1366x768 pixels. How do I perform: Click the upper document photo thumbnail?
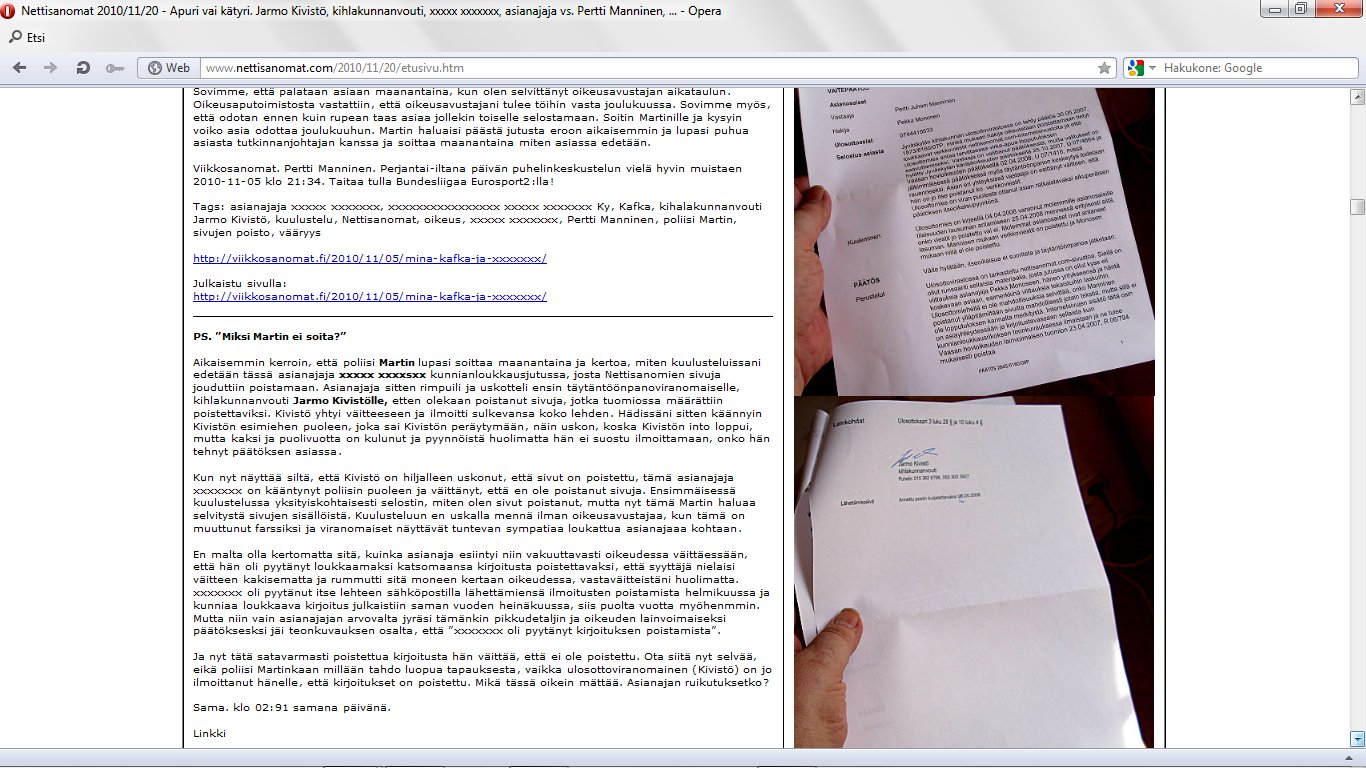click(x=974, y=240)
